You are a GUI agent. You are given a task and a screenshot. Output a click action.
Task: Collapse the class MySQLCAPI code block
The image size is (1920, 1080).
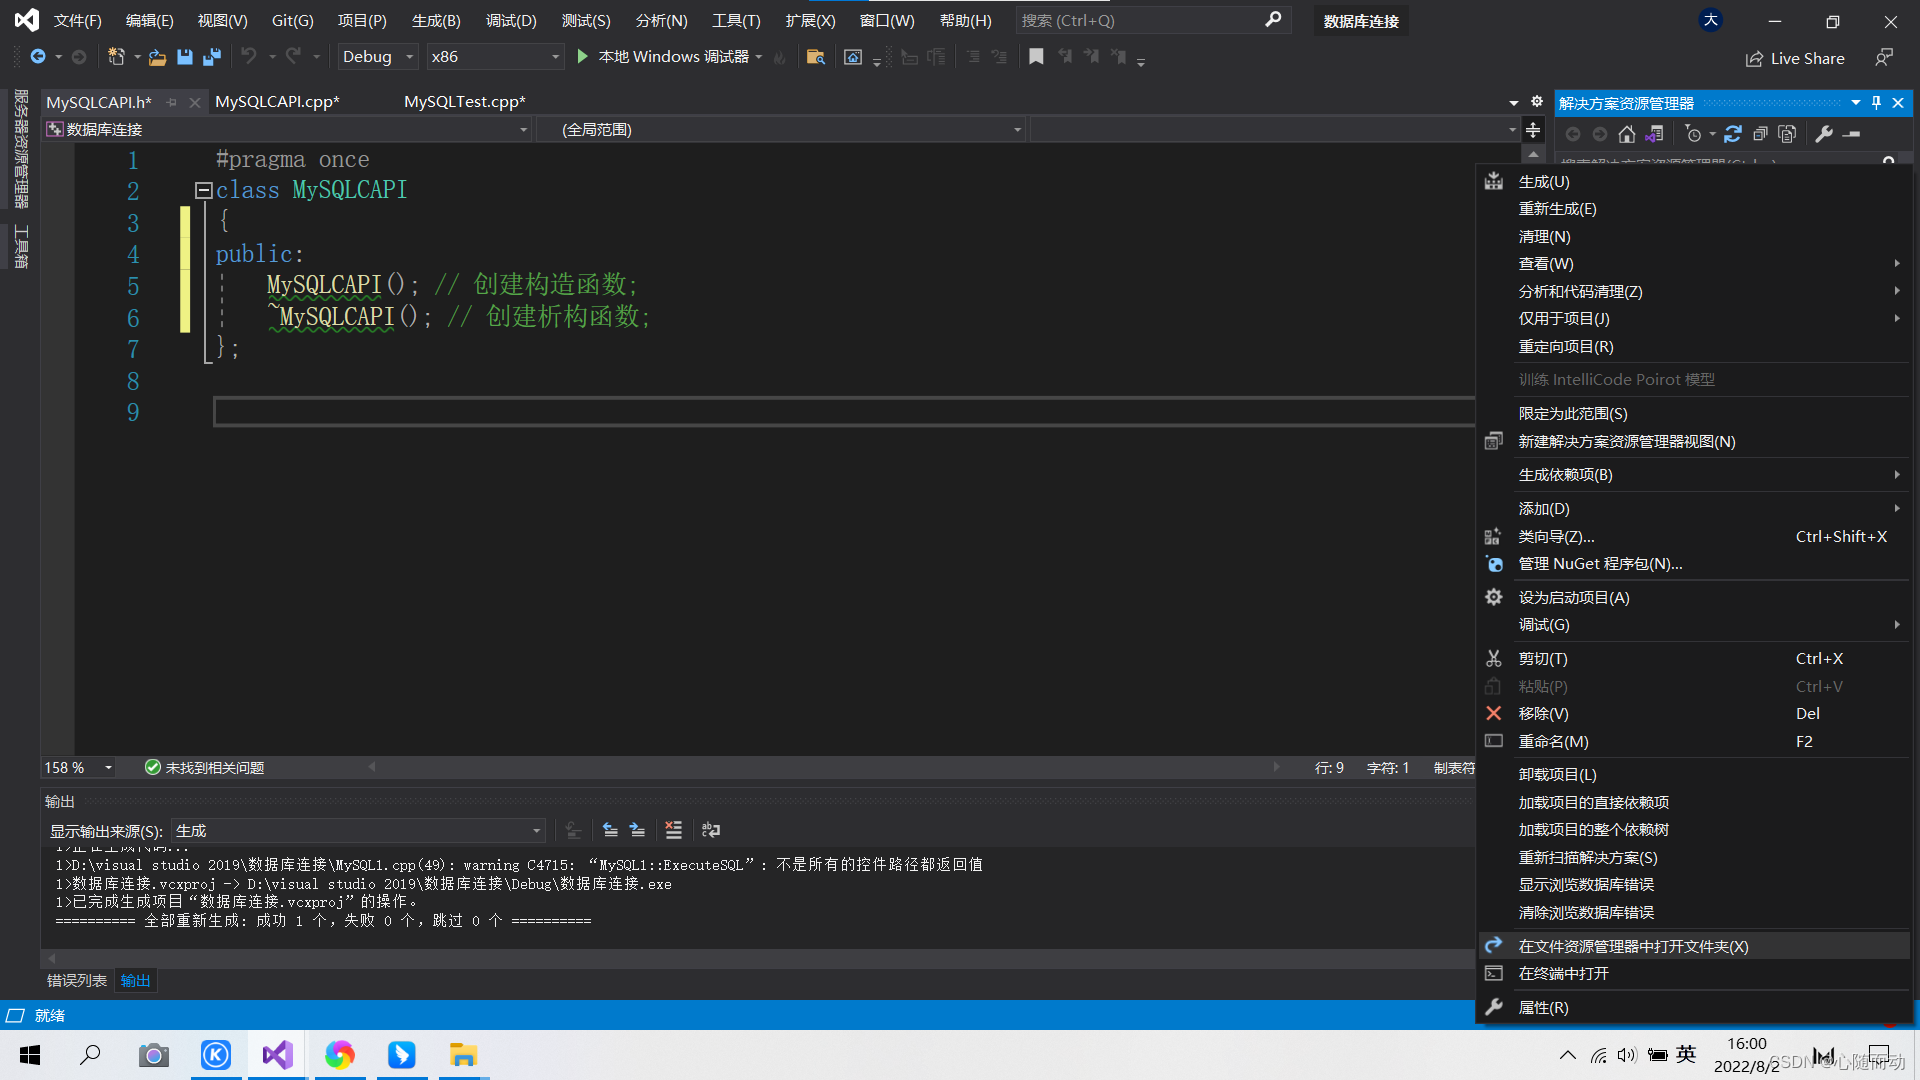203,190
